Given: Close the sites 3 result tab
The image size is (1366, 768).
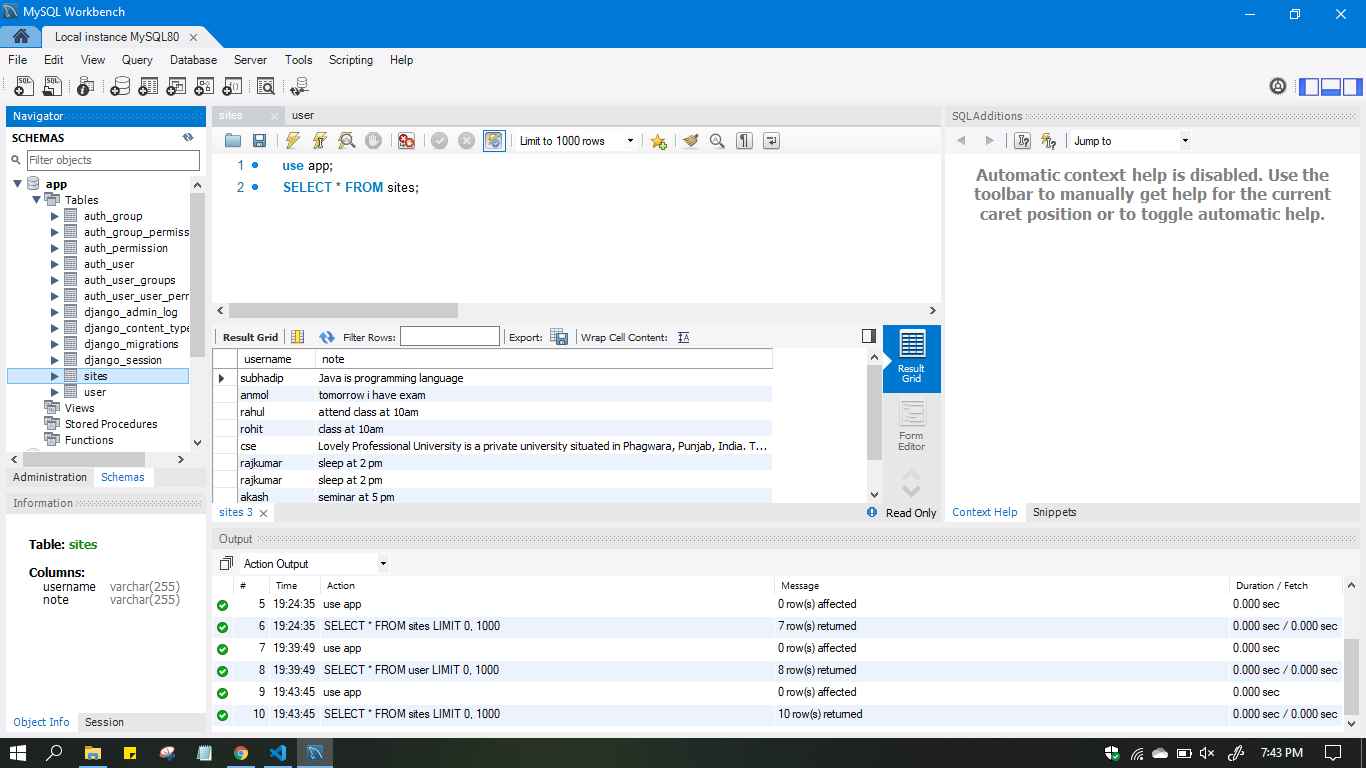Looking at the screenshot, I should pos(263,513).
